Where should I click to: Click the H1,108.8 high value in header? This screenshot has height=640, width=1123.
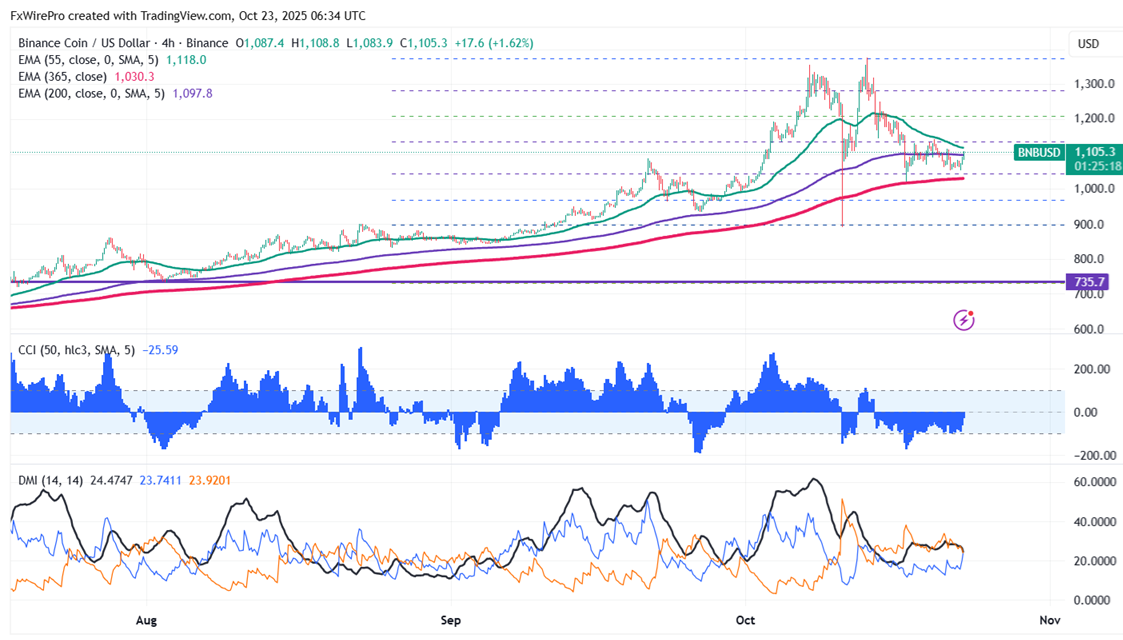point(315,43)
